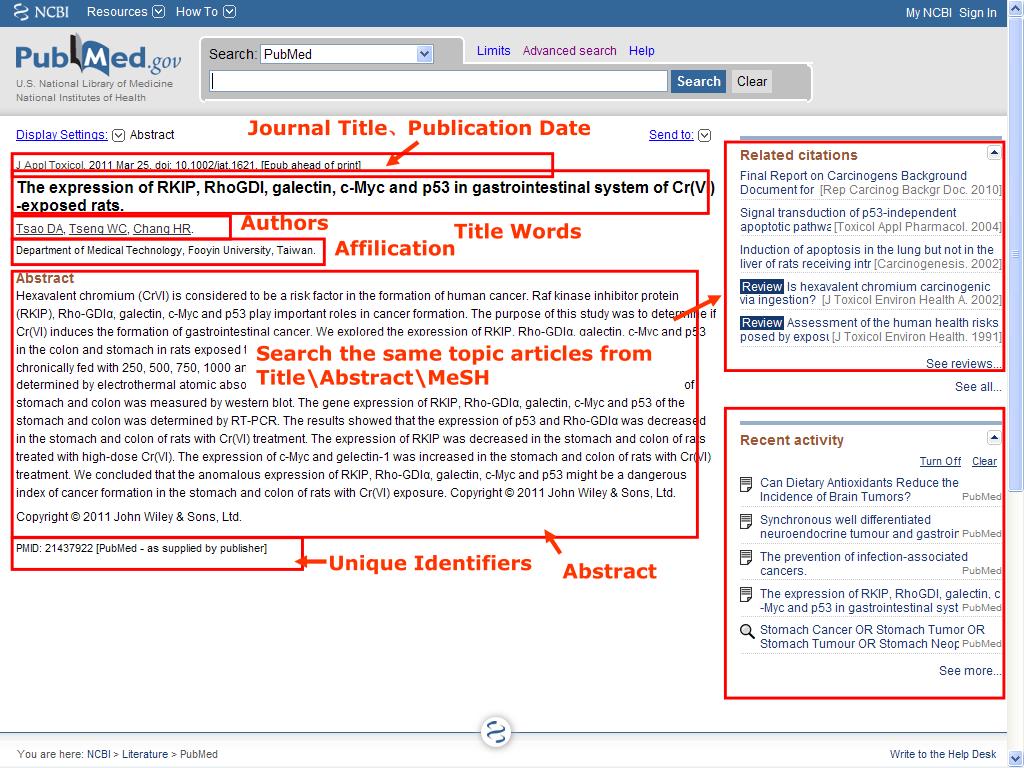Image resolution: width=1024 pixels, height=768 pixels.
Task: Click PubMed in the breadcrumb trail
Action: [199, 754]
